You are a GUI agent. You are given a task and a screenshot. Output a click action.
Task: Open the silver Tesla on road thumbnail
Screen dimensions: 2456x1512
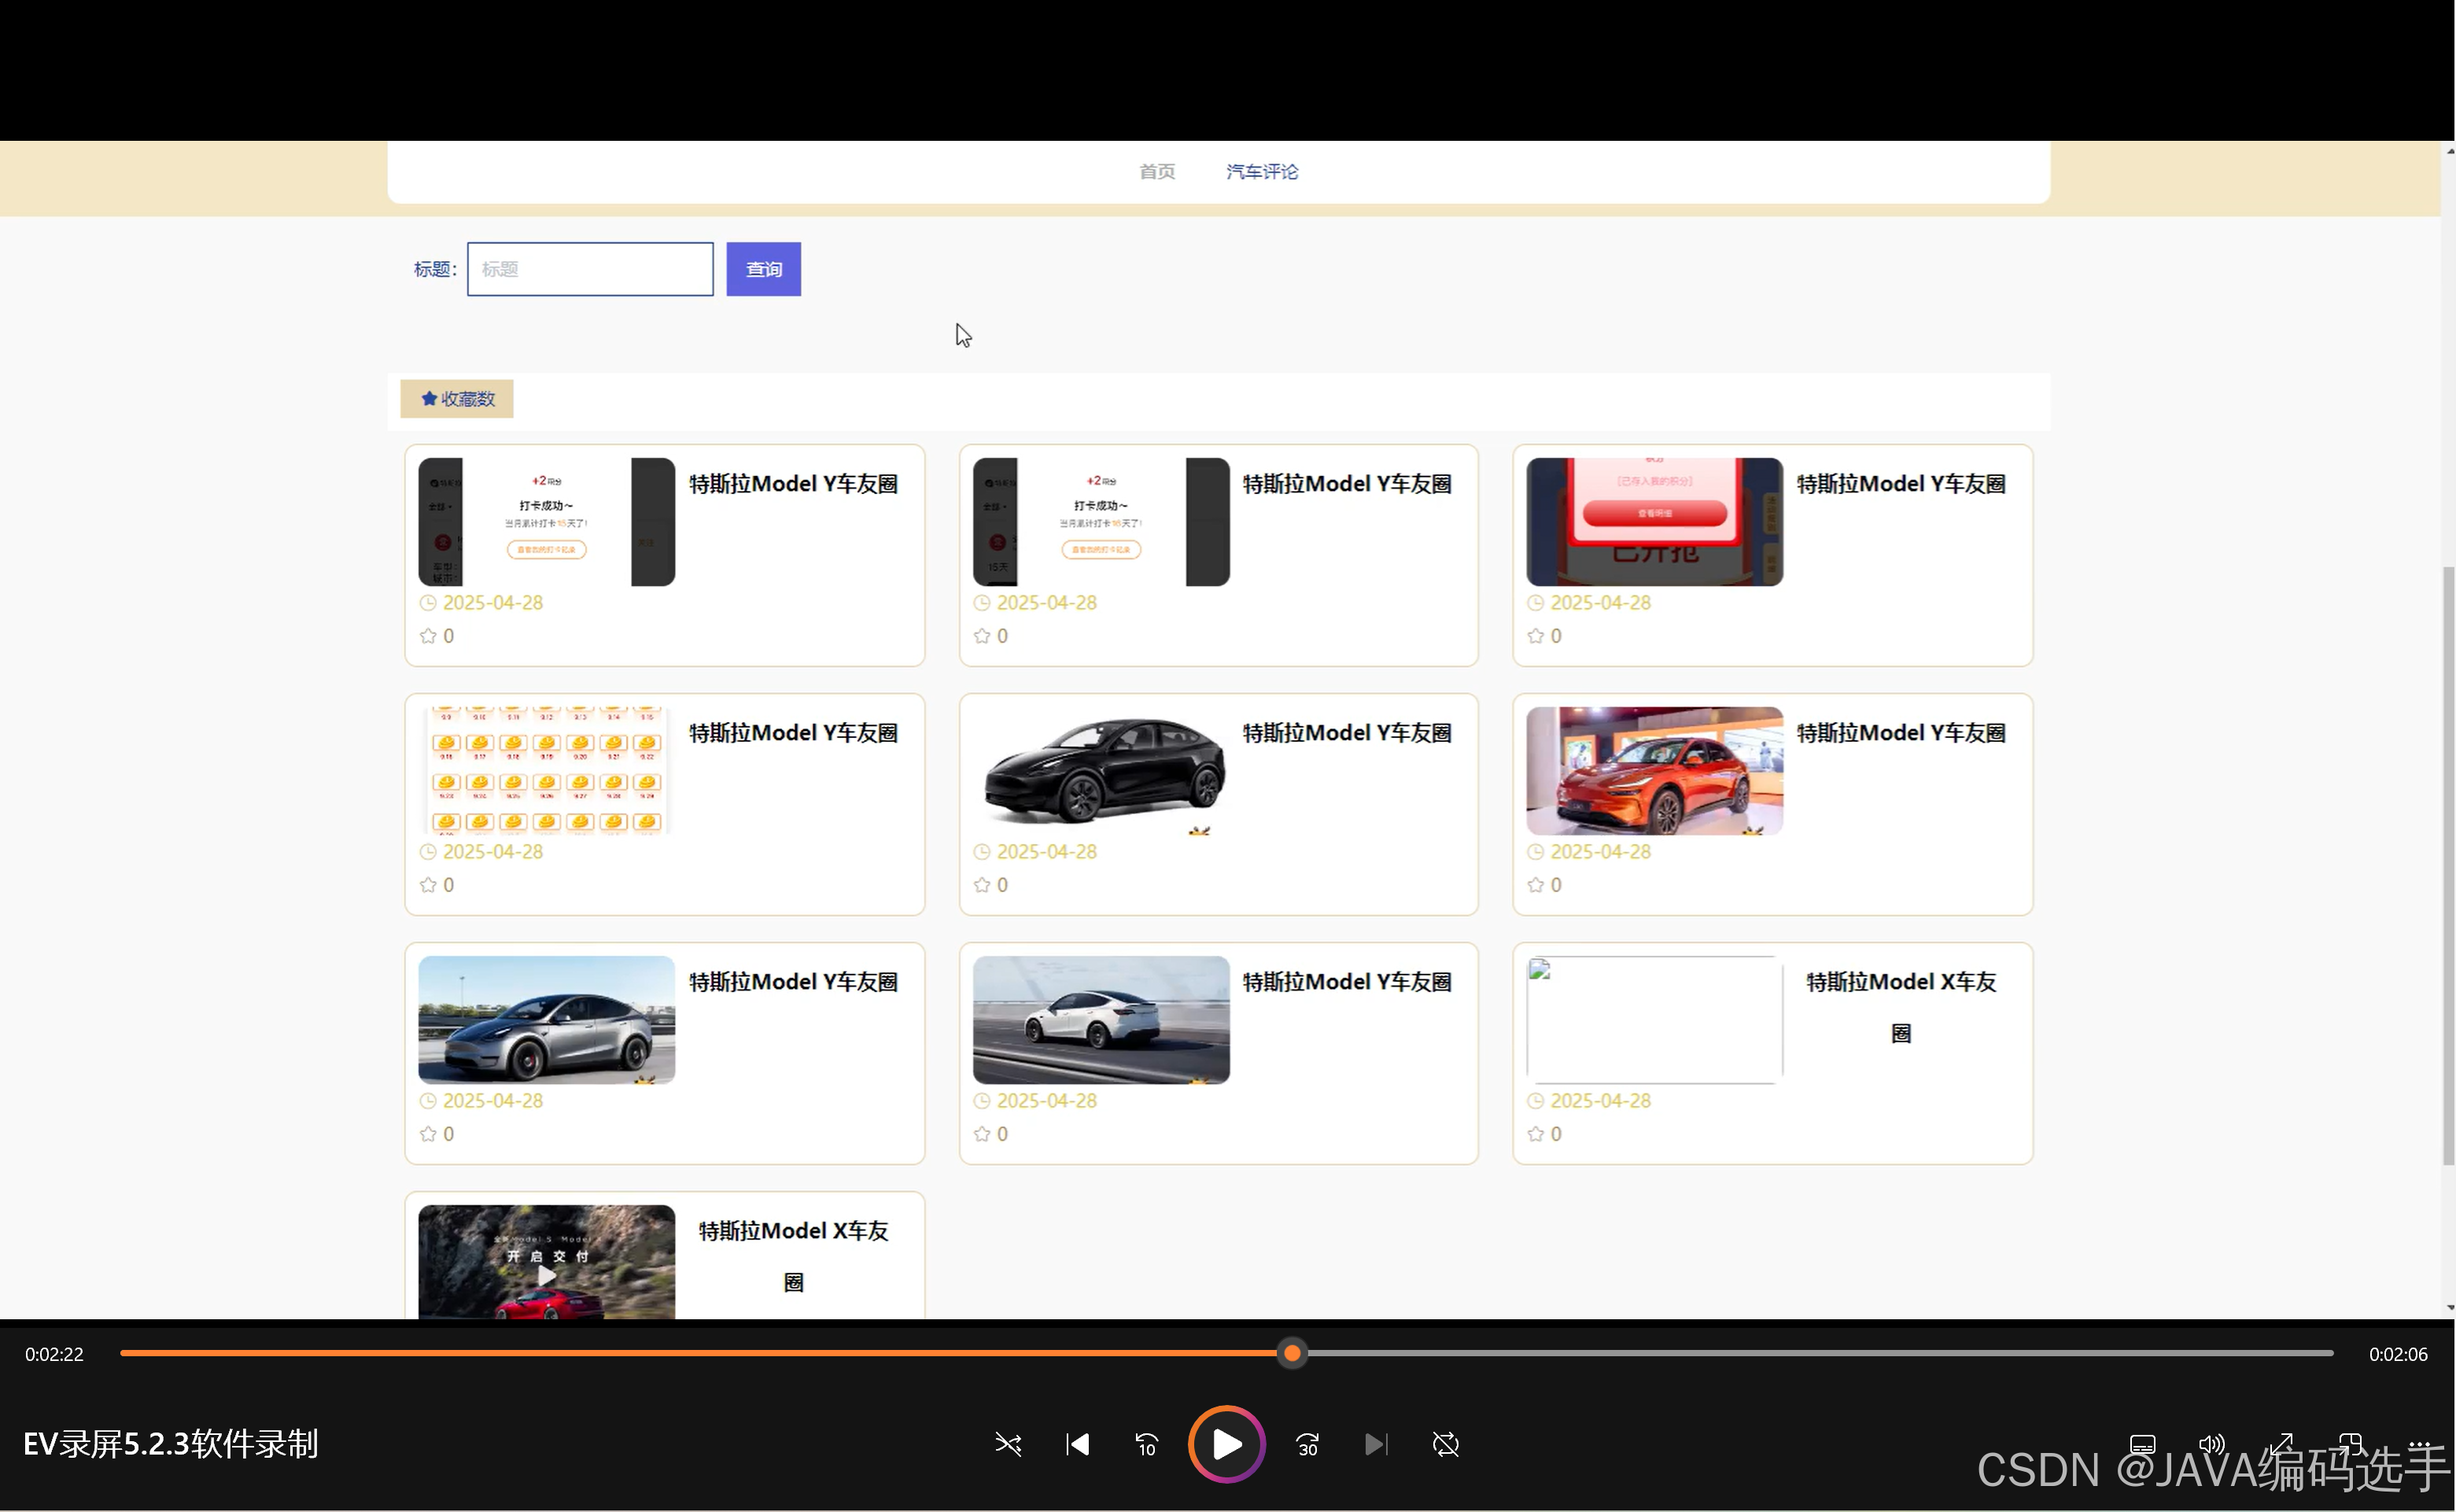coord(546,1020)
